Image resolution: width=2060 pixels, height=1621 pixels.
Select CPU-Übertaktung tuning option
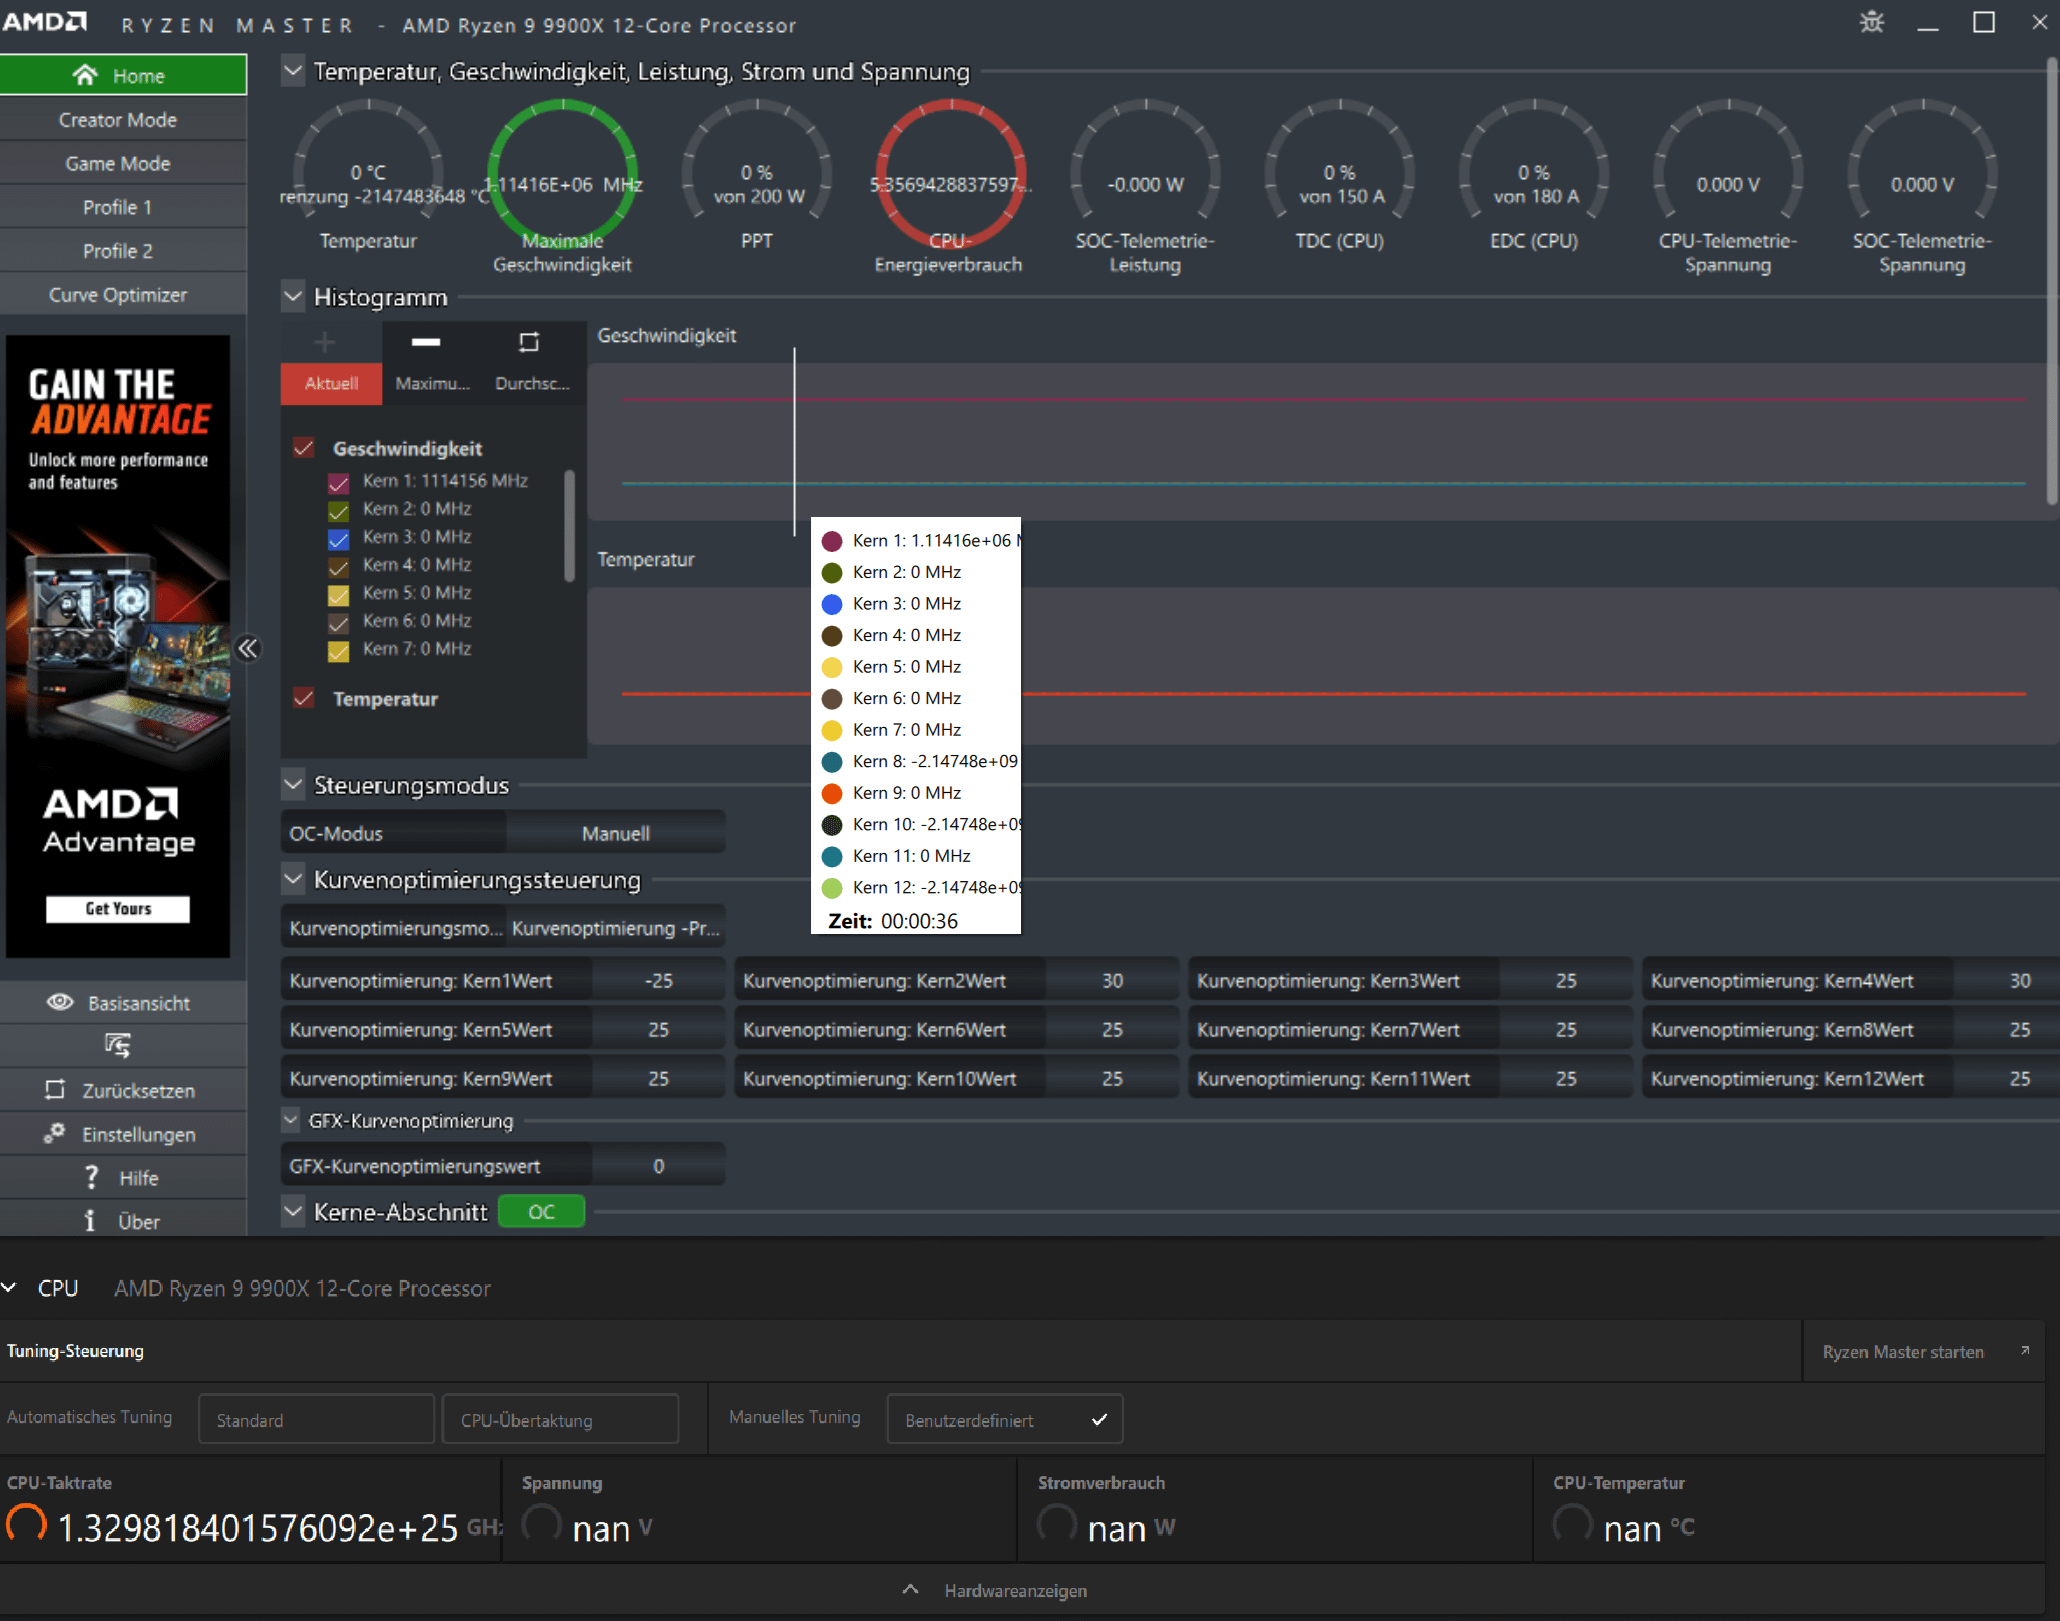click(x=560, y=1419)
